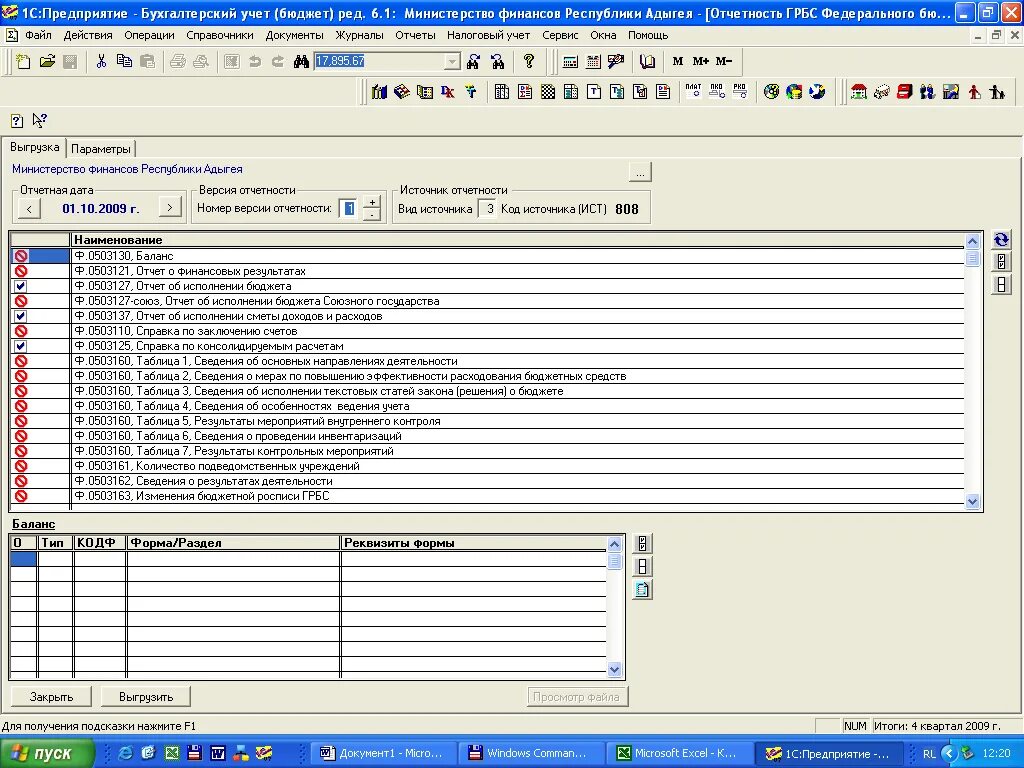The height and width of the screenshot is (768, 1024).
Task: Click the clipboard icon beside the Баланс table
Action: coord(643,590)
